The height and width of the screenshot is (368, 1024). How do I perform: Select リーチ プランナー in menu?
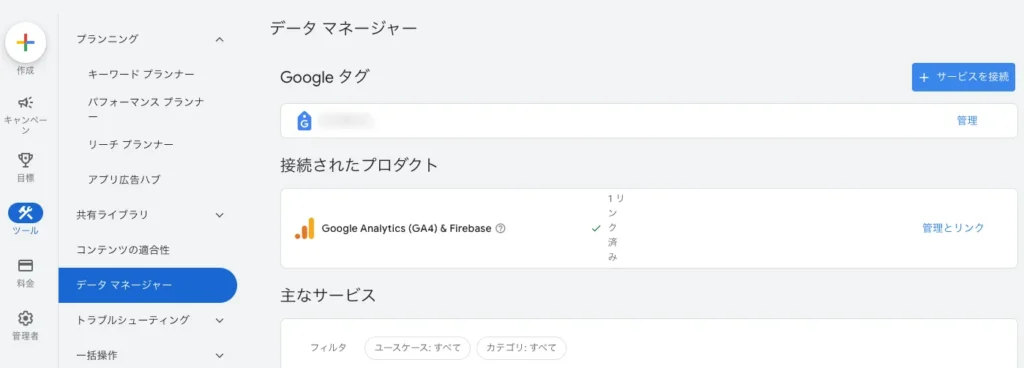[x=131, y=144]
